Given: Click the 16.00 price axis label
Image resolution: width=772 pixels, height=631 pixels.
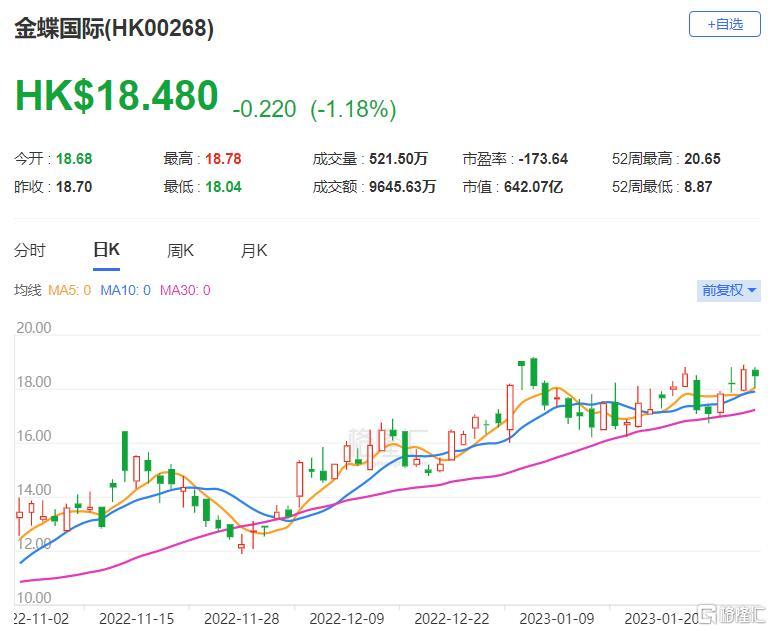Looking at the screenshot, I should (x=33, y=436).
